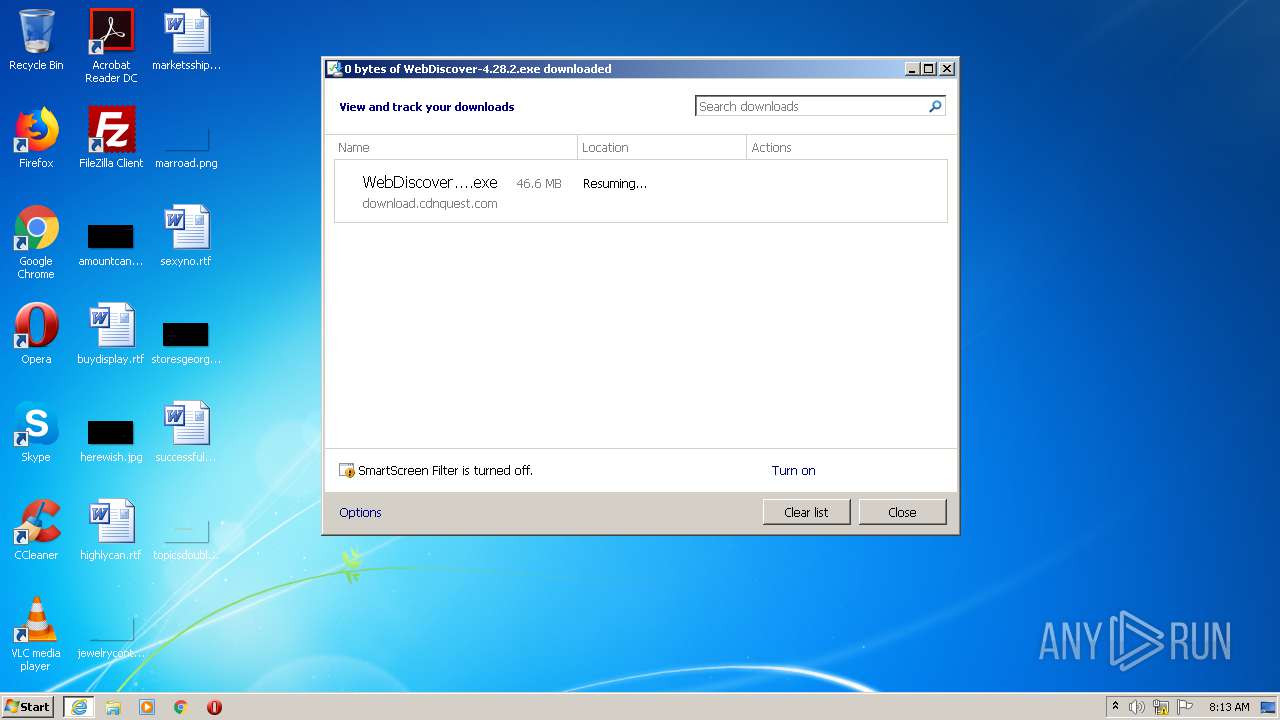Click the 46.6 MB file size text
The height and width of the screenshot is (720, 1280).
pyautogui.click(x=539, y=184)
